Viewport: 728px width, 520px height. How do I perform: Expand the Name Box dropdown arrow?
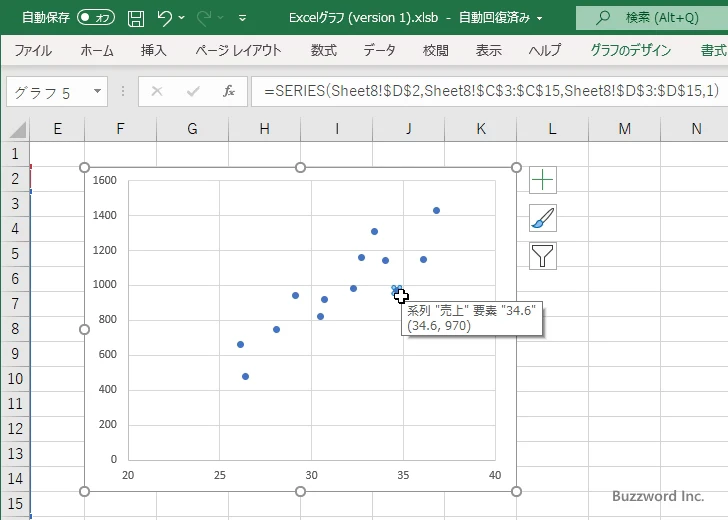pyautogui.click(x=98, y=91)
